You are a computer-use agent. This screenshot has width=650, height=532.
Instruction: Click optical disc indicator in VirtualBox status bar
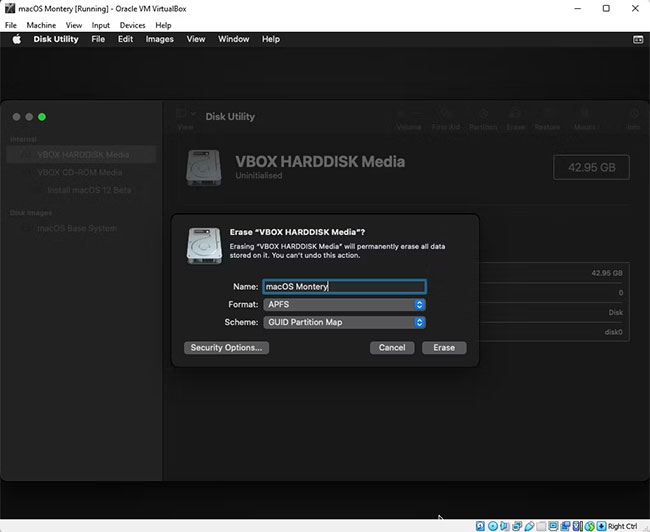point(493,526)
